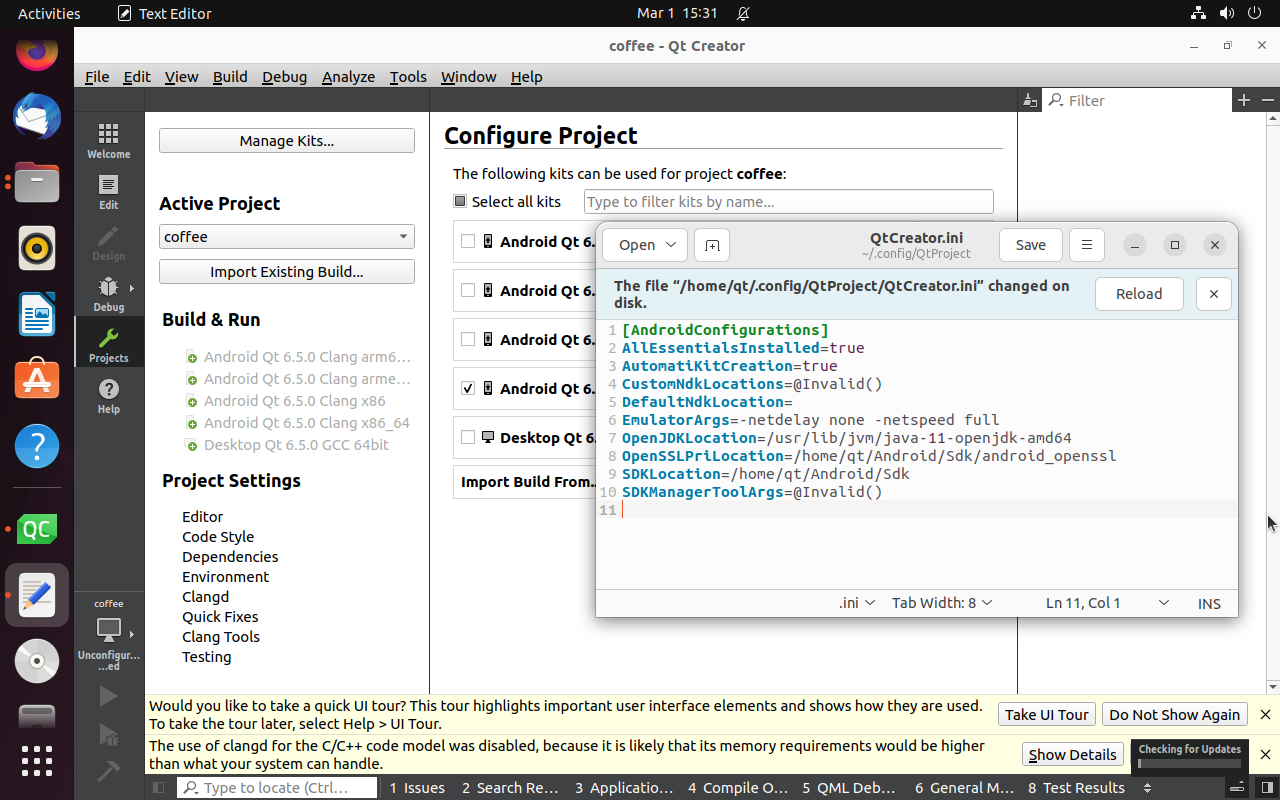The height and width of the screenshot is (800, 1280).
Task: Click the Take UI Tour button
Action: click(x=1047, y=714)
